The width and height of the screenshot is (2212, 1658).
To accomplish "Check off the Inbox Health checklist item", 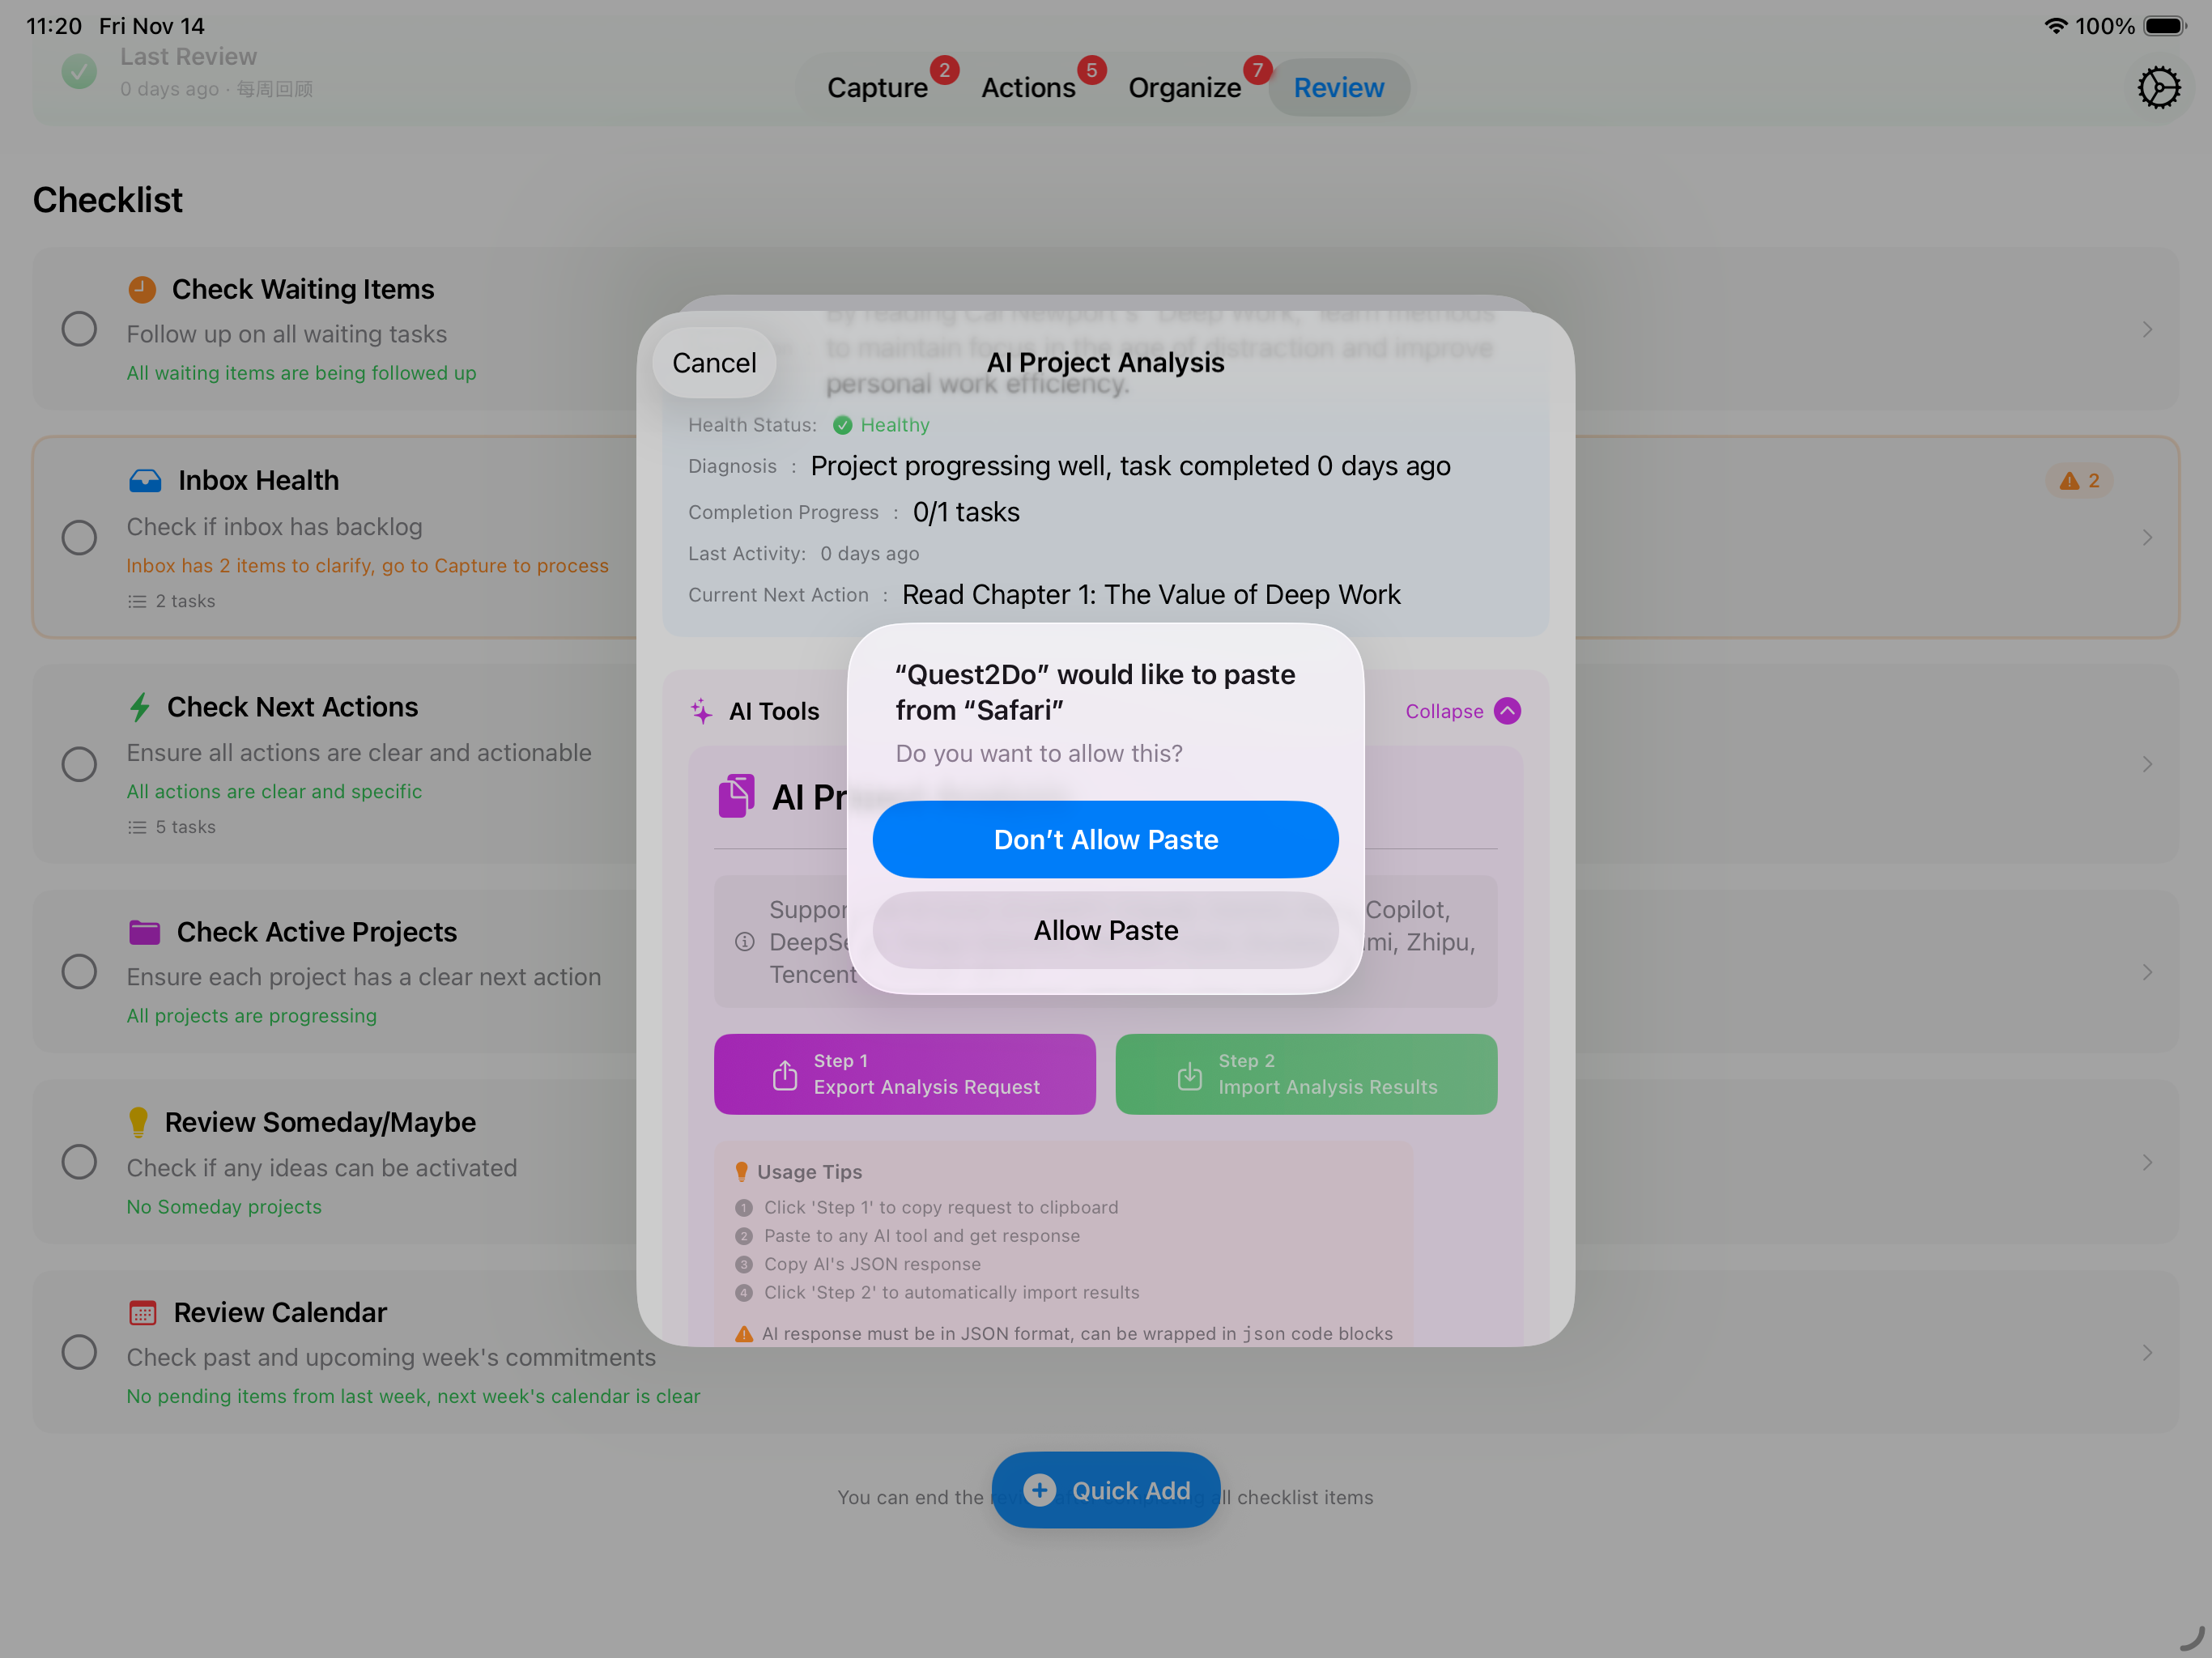I will tap(79, 537).
